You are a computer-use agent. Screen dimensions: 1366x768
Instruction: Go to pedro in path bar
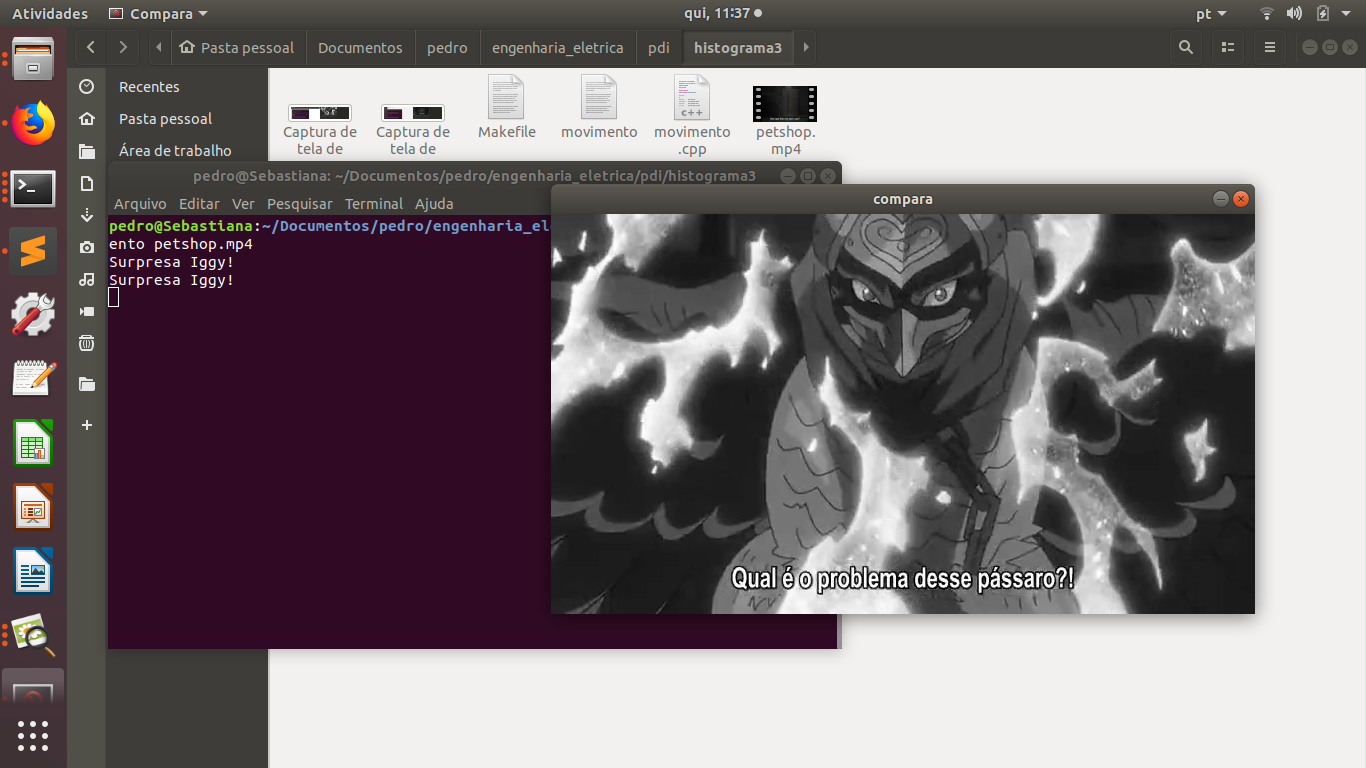447,47
